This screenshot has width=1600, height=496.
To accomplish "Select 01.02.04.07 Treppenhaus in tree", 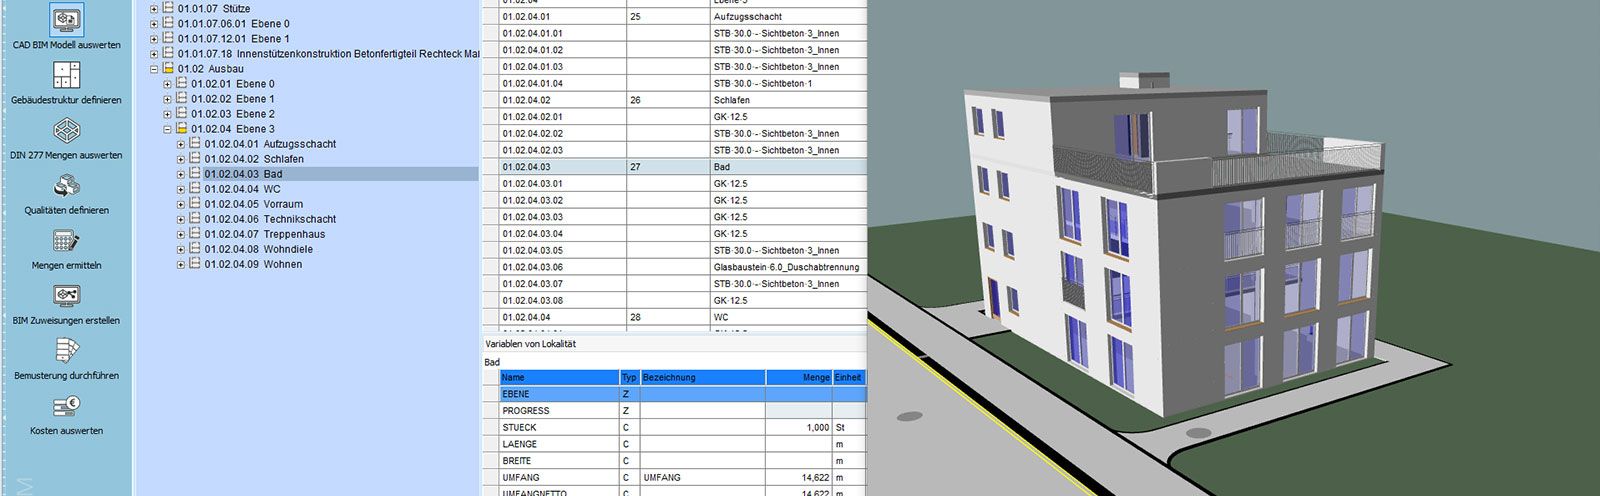I will click(x=264, y=234).
